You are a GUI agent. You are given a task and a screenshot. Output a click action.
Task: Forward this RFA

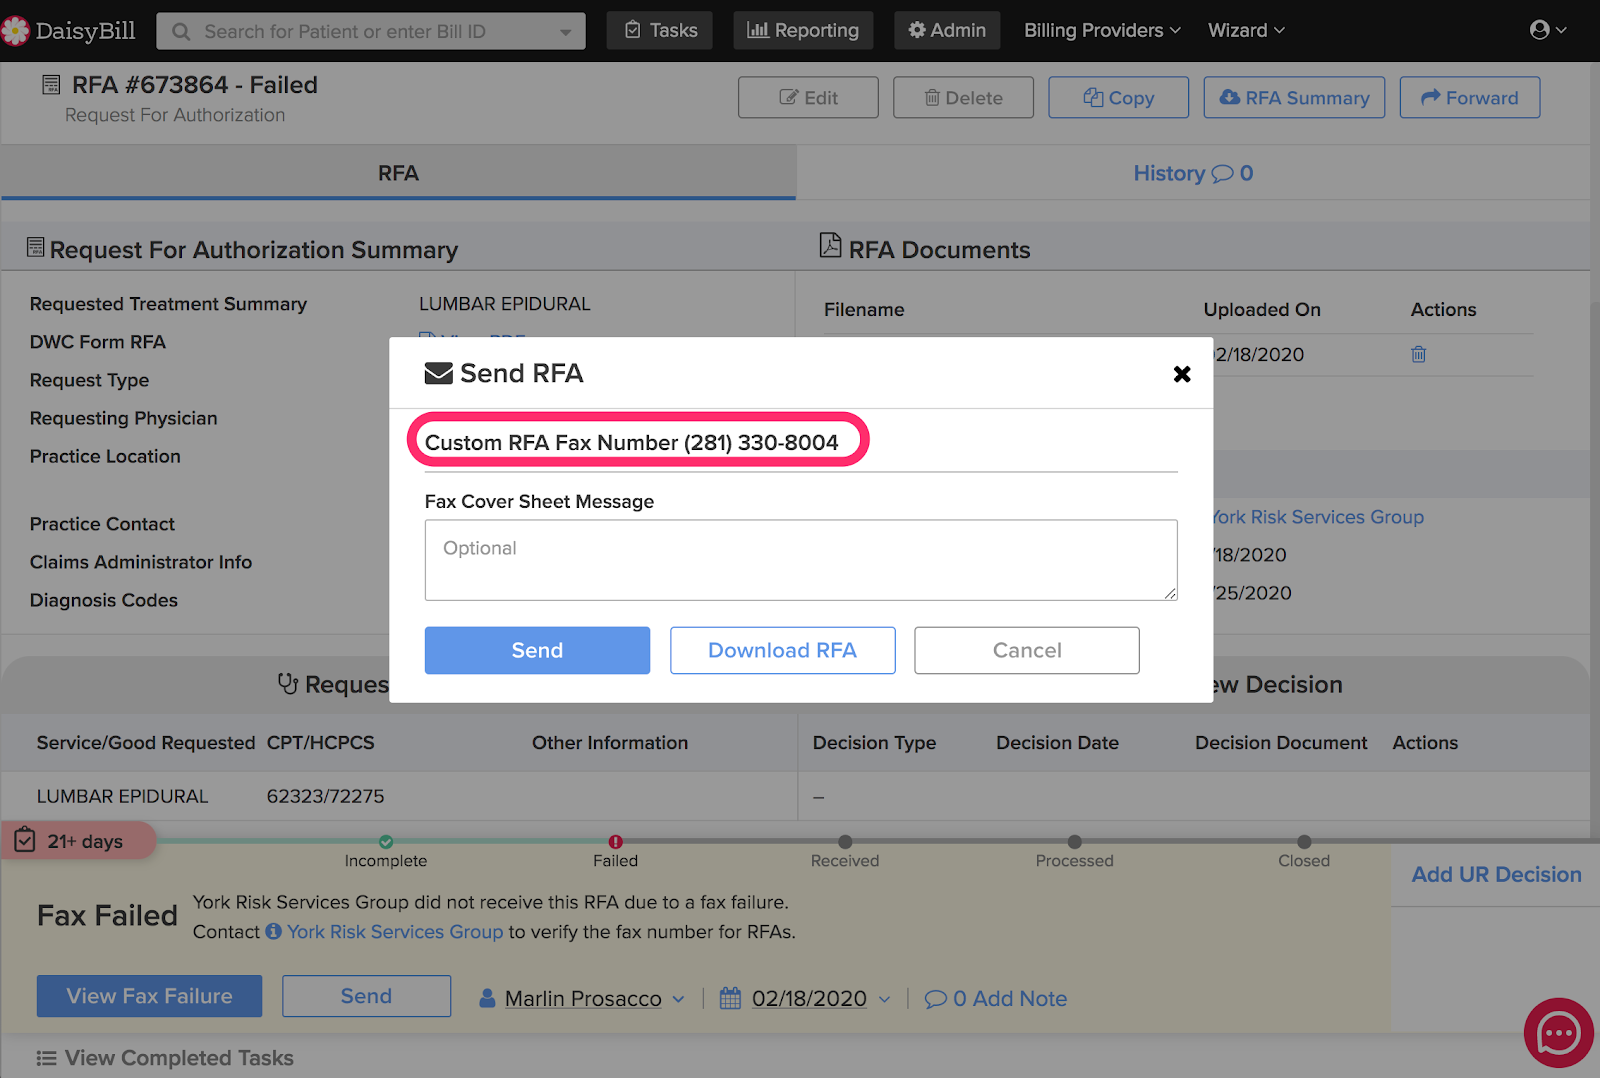pyautogui.click(x=1469, y=98)
